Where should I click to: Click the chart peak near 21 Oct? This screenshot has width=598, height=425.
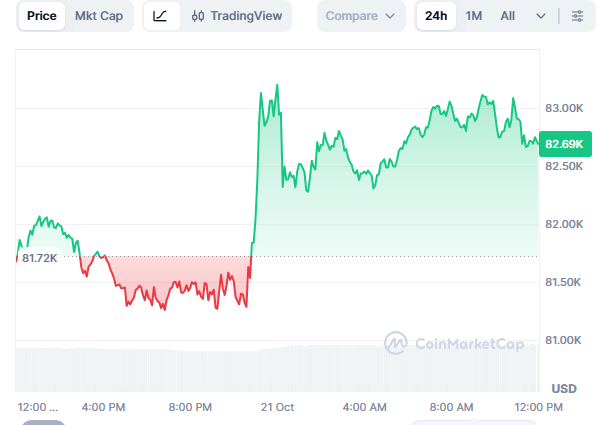point(277,85)
